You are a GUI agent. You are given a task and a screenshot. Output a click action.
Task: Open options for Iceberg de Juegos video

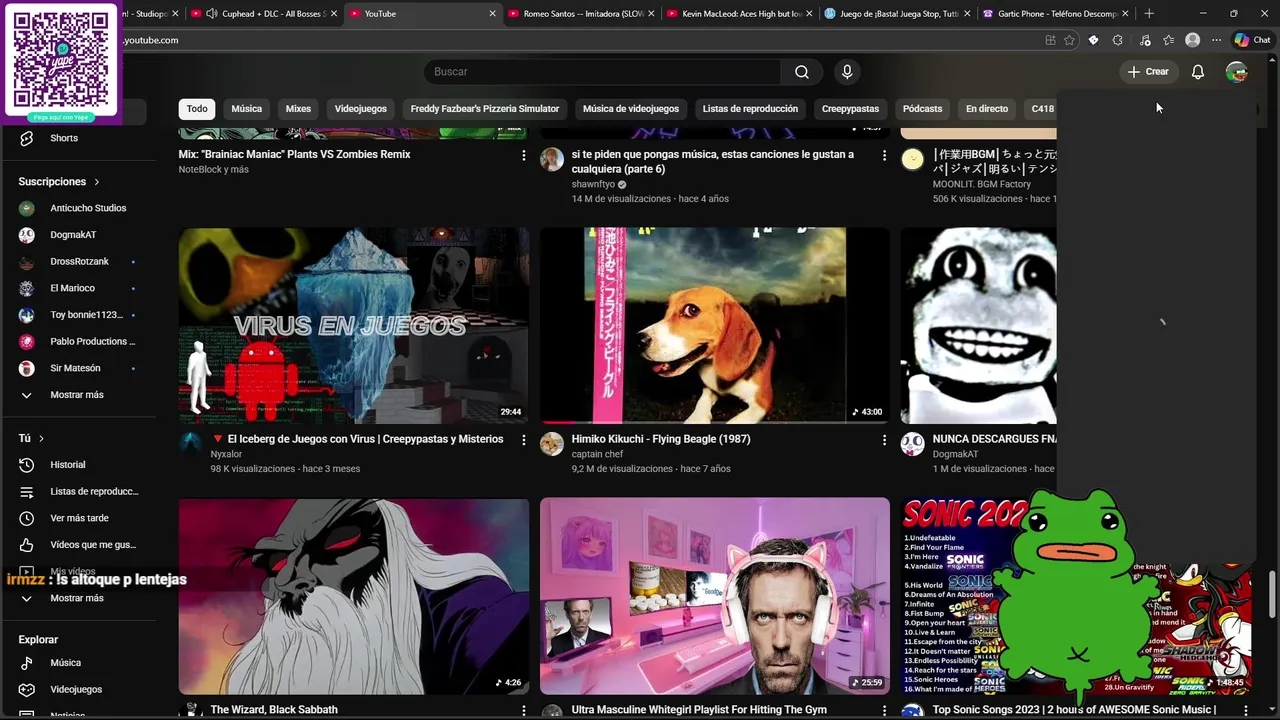(x=523, y=440)
